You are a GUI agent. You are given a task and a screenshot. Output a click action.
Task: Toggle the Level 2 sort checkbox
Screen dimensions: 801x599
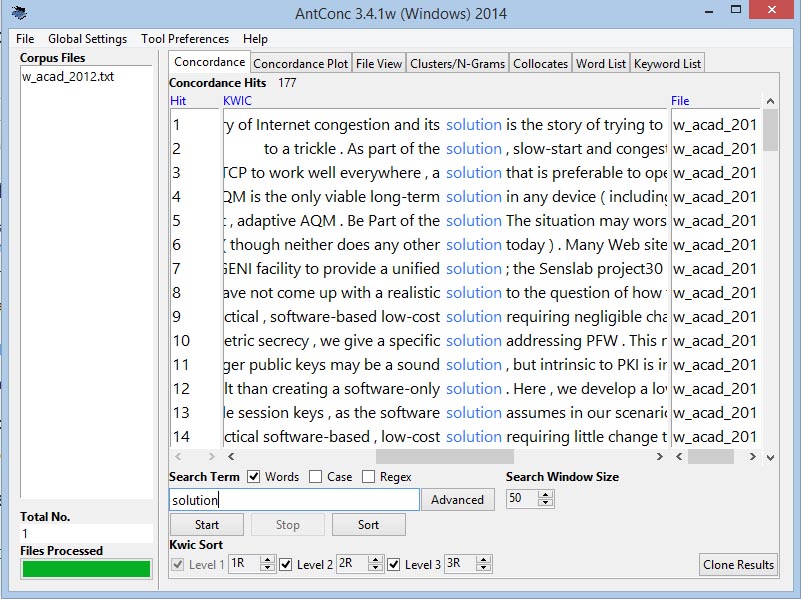tap(286, 564)
